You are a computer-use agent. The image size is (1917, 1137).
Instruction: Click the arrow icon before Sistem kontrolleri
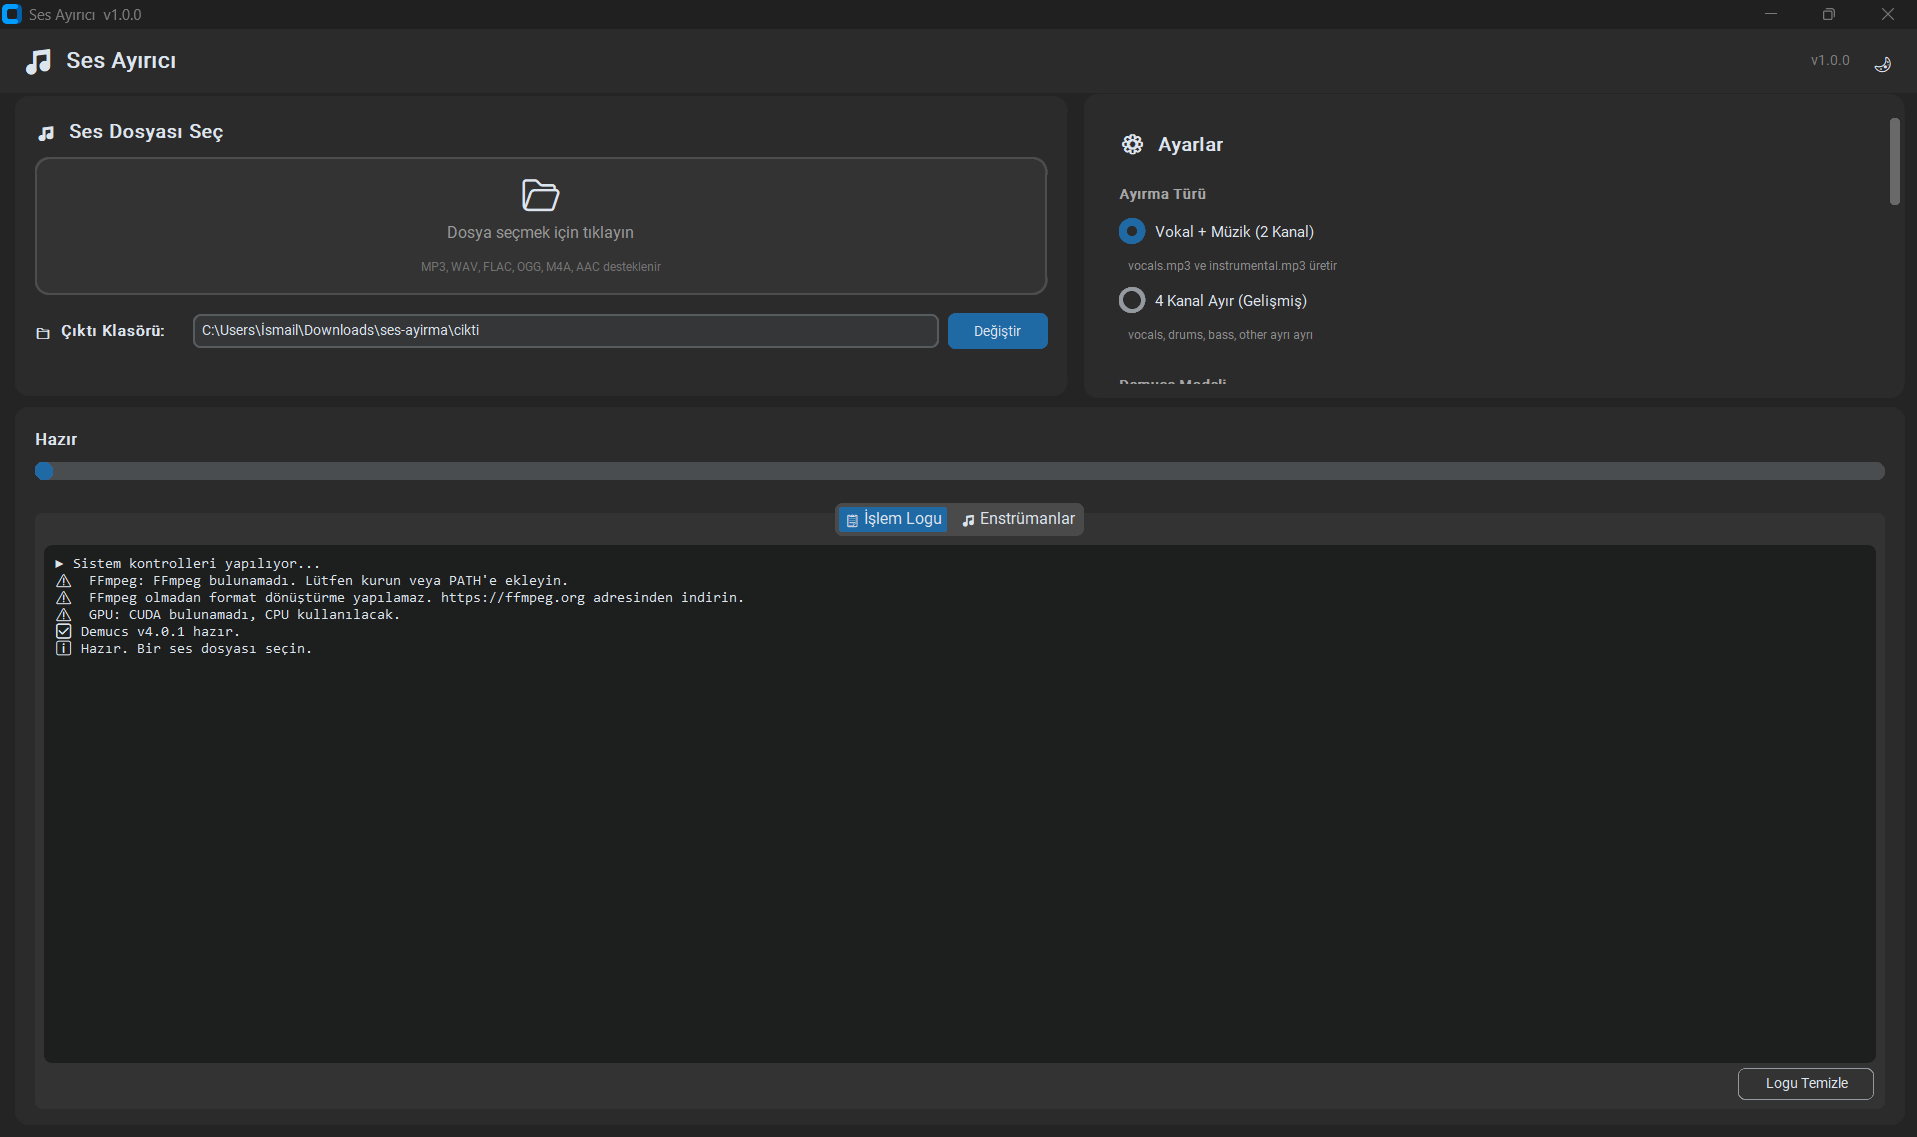click(x=60, y=564)
